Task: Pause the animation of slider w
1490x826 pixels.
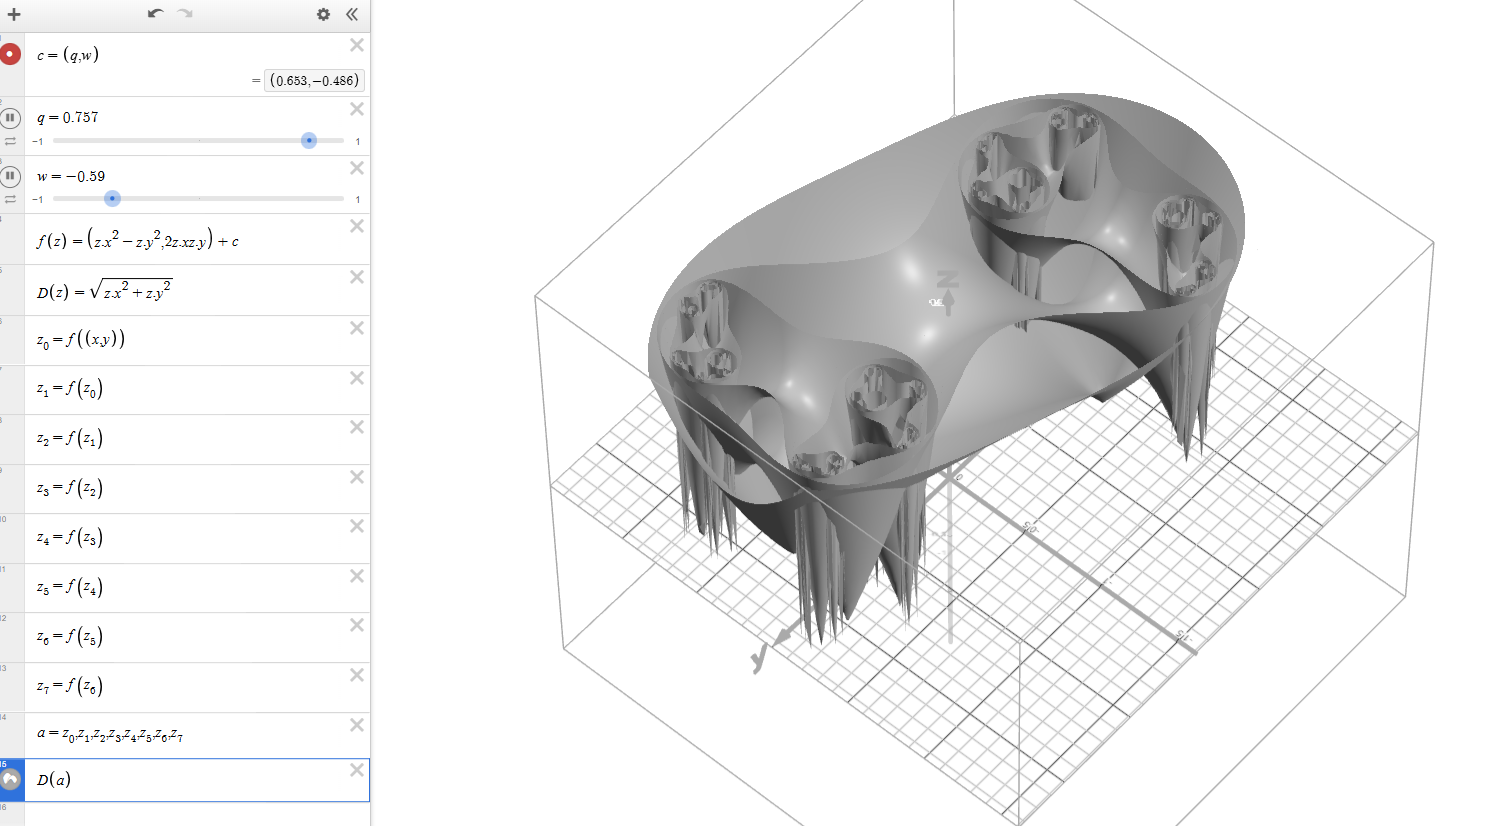Action: pos(11,177)
